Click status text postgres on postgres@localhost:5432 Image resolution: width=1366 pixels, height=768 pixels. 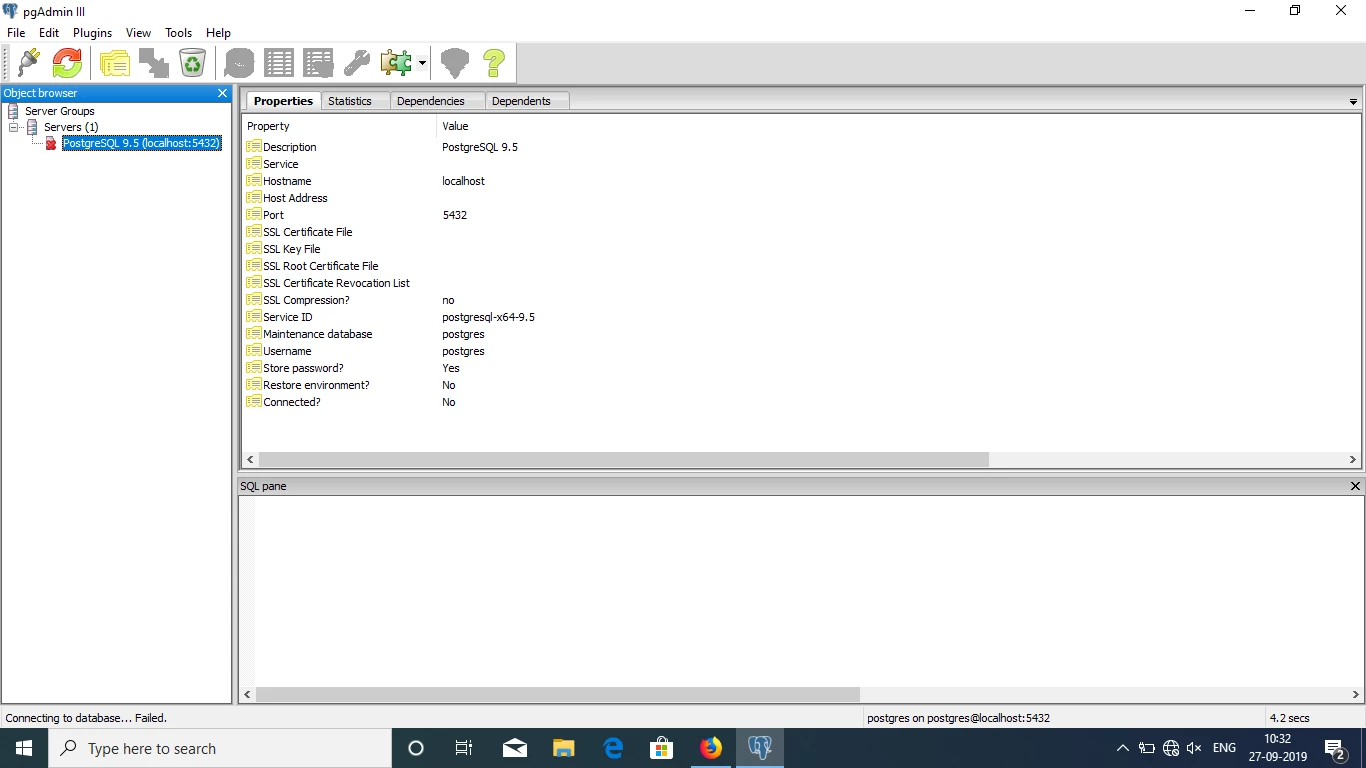tap(958, 718)
